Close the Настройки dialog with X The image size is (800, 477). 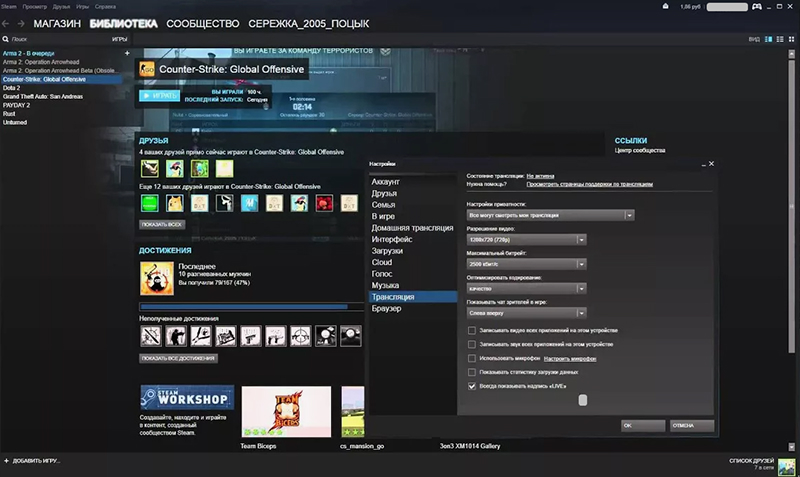pos(711,164)
